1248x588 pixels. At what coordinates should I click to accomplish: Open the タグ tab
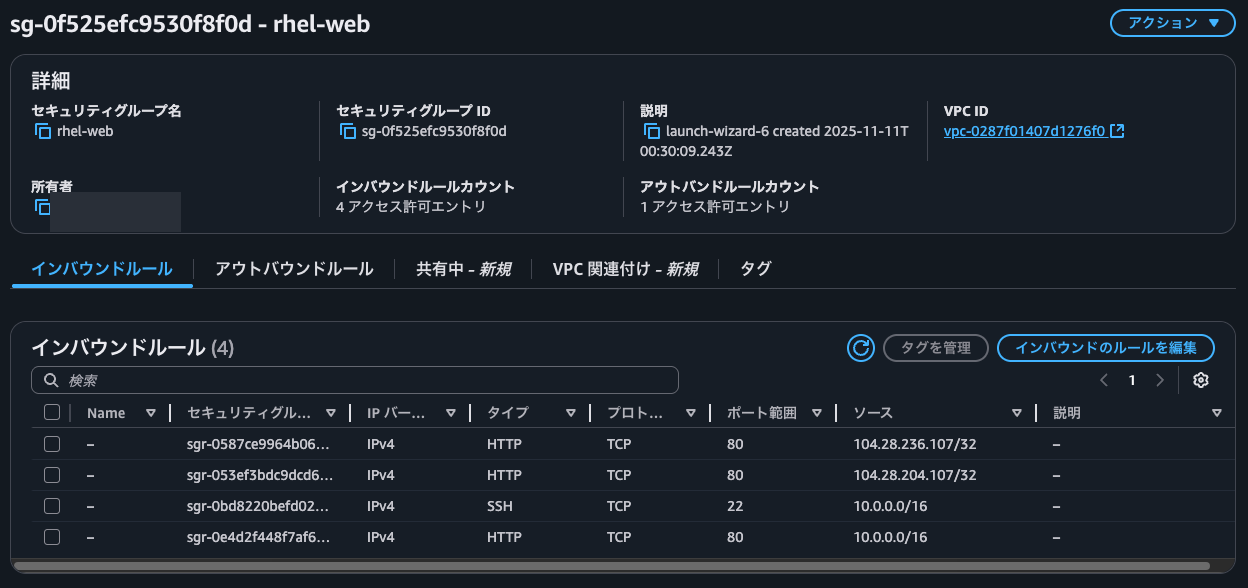(755, 269)
